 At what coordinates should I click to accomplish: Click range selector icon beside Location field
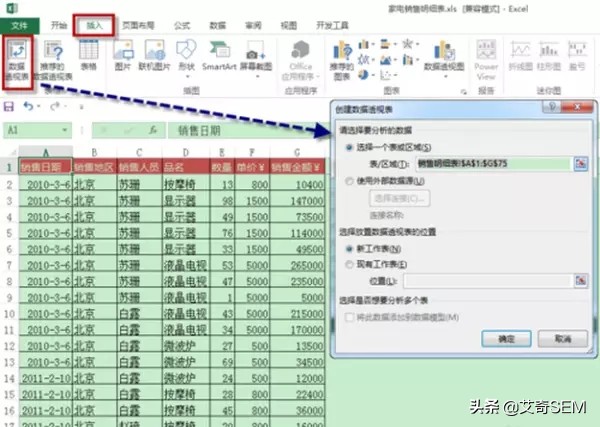[581, 281]
